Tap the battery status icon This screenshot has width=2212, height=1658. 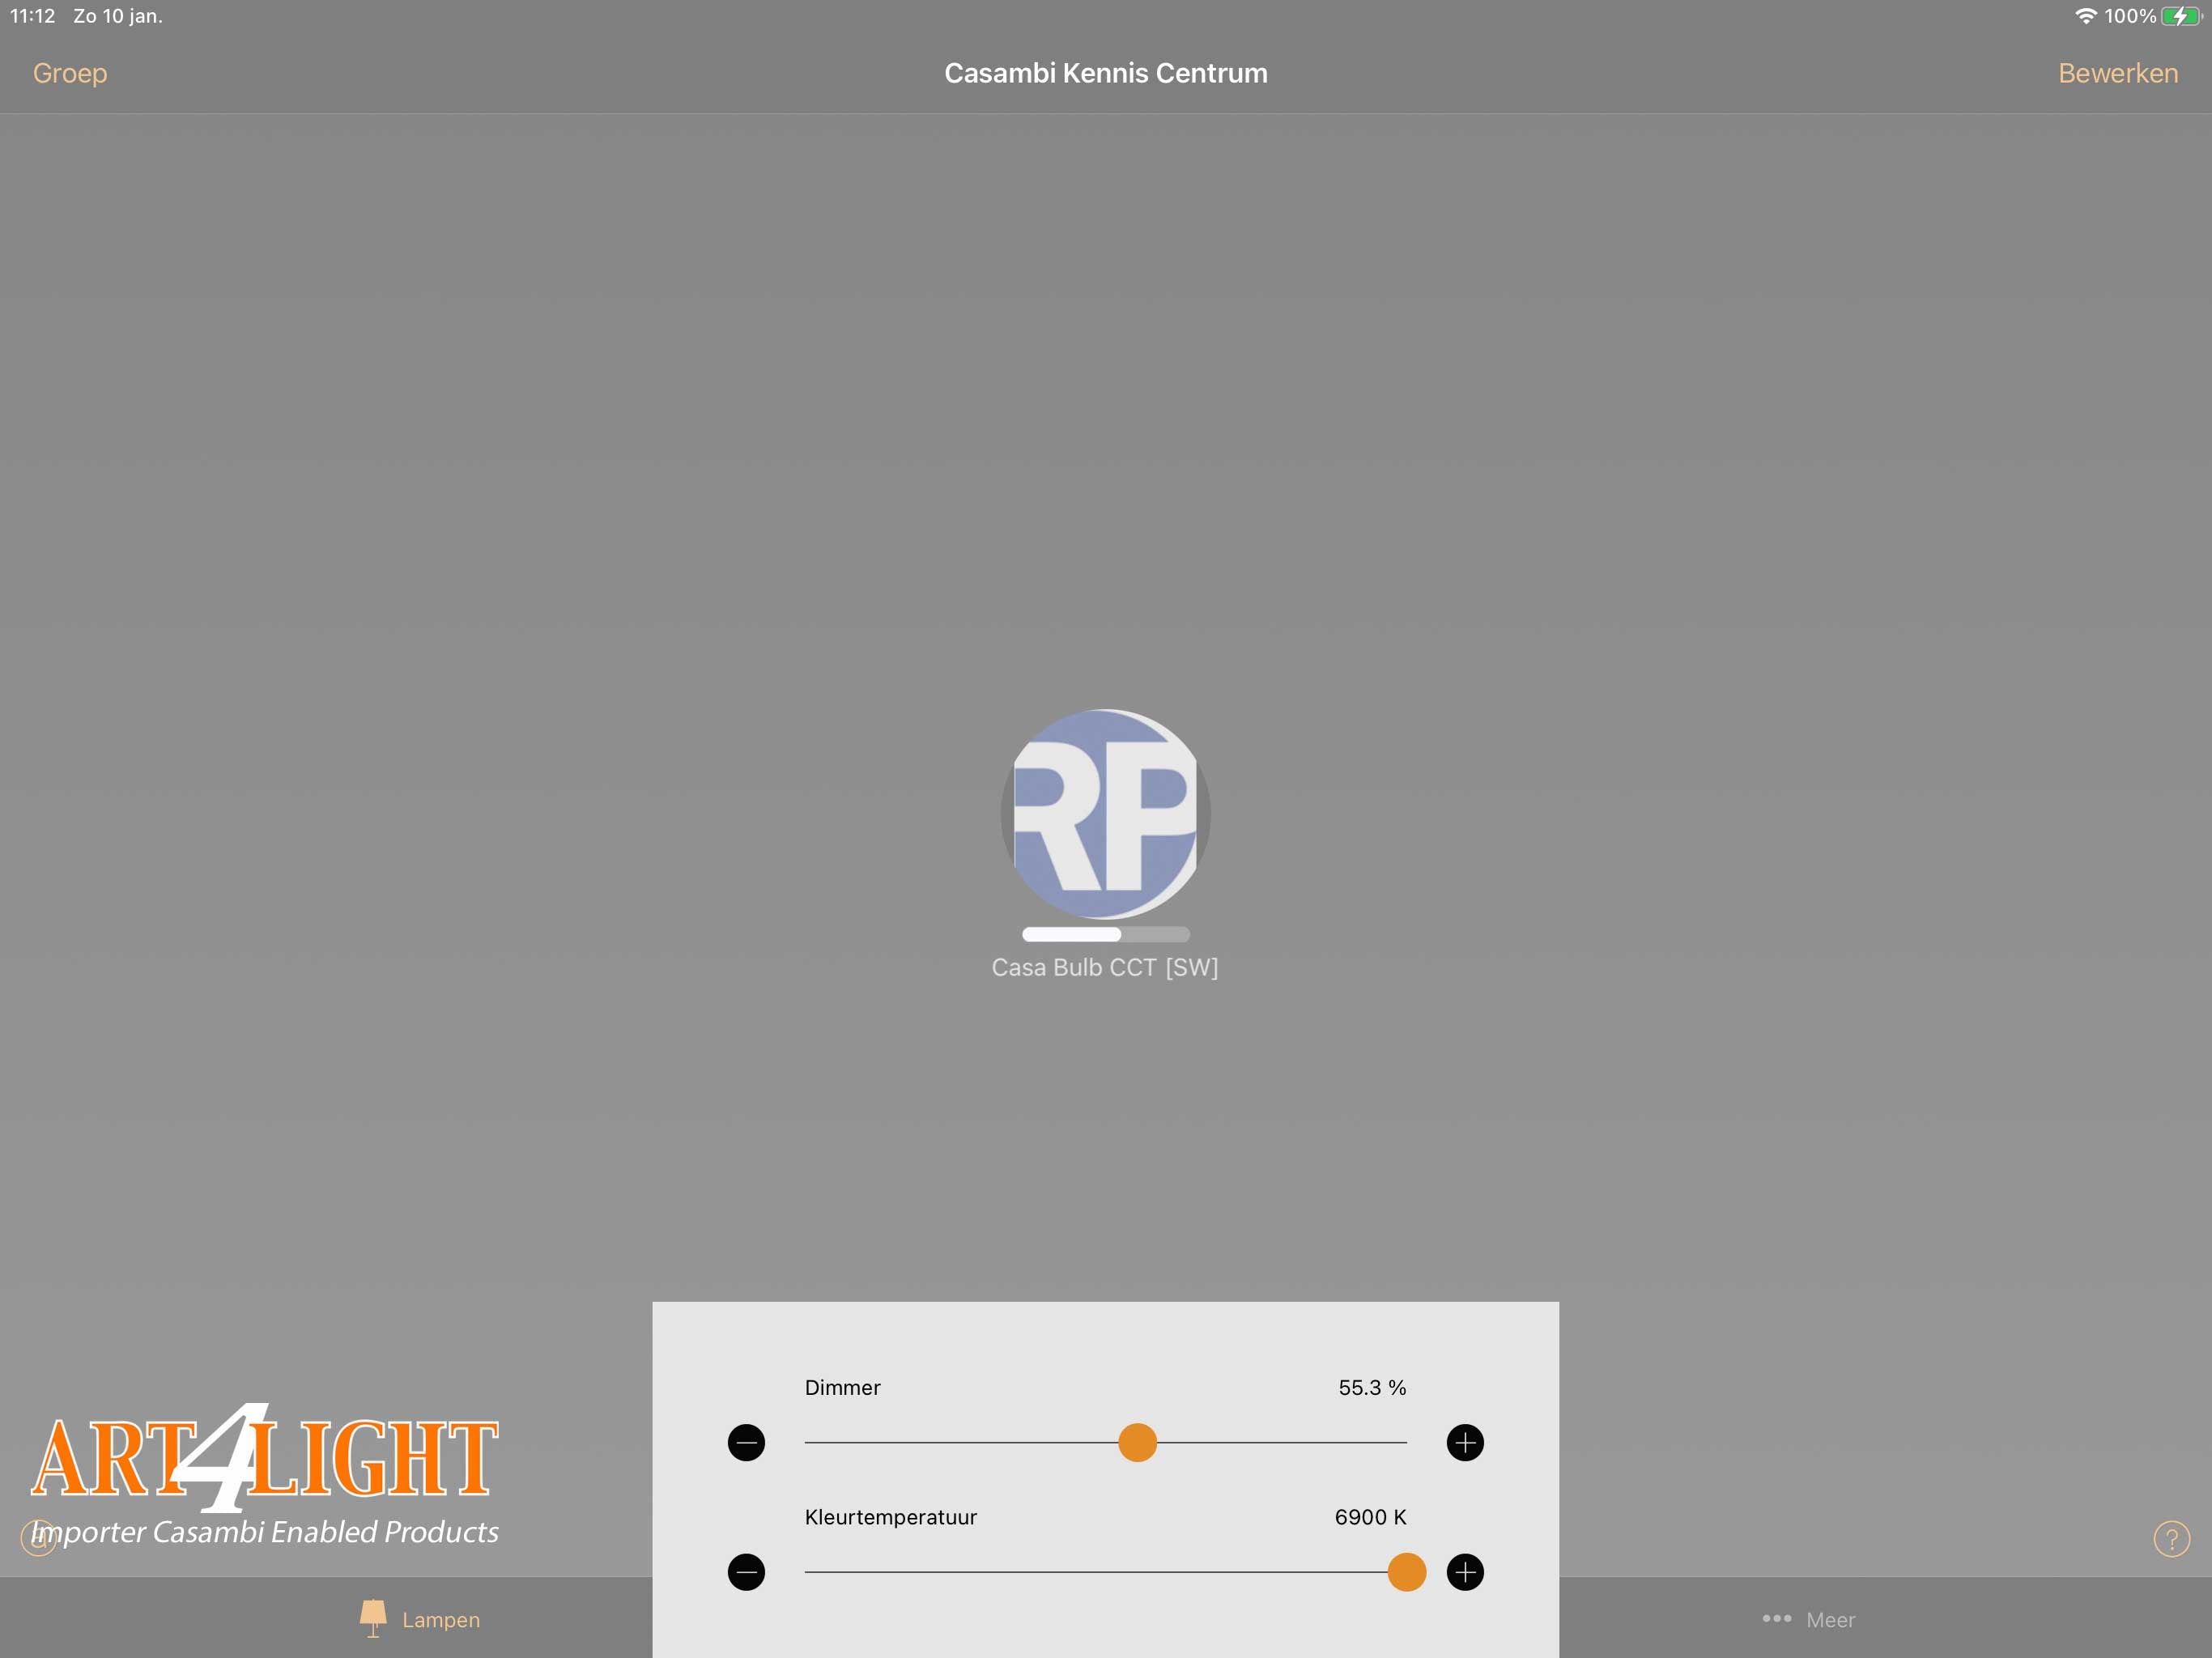click(x=2182, y=16)
